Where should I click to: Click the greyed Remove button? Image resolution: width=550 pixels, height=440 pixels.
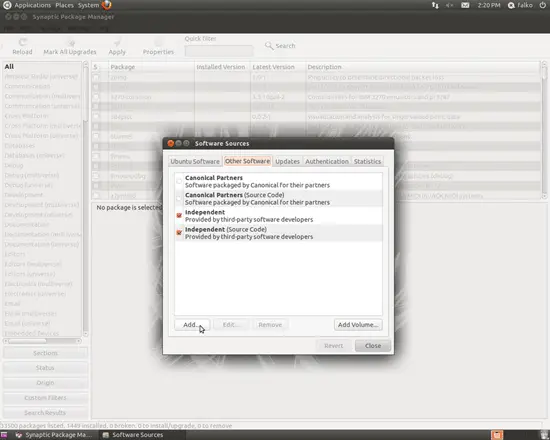pos(270,325)
